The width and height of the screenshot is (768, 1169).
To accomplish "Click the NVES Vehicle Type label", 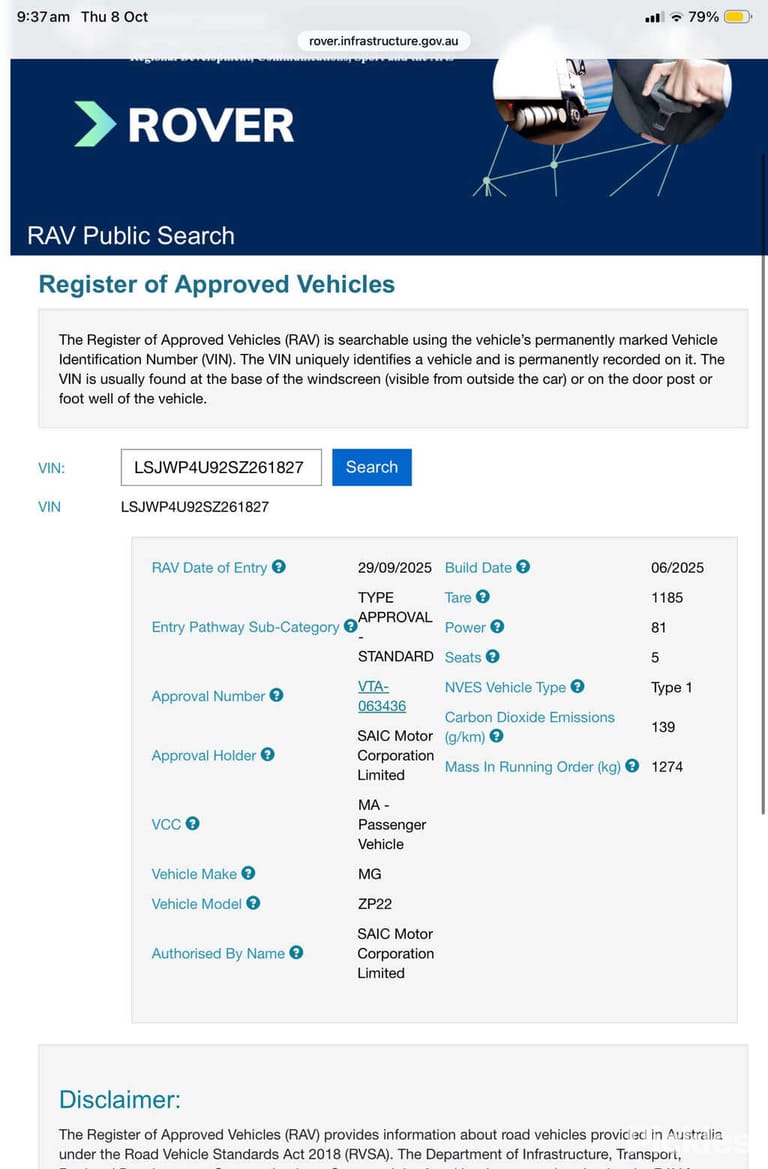I will (506, 687).
